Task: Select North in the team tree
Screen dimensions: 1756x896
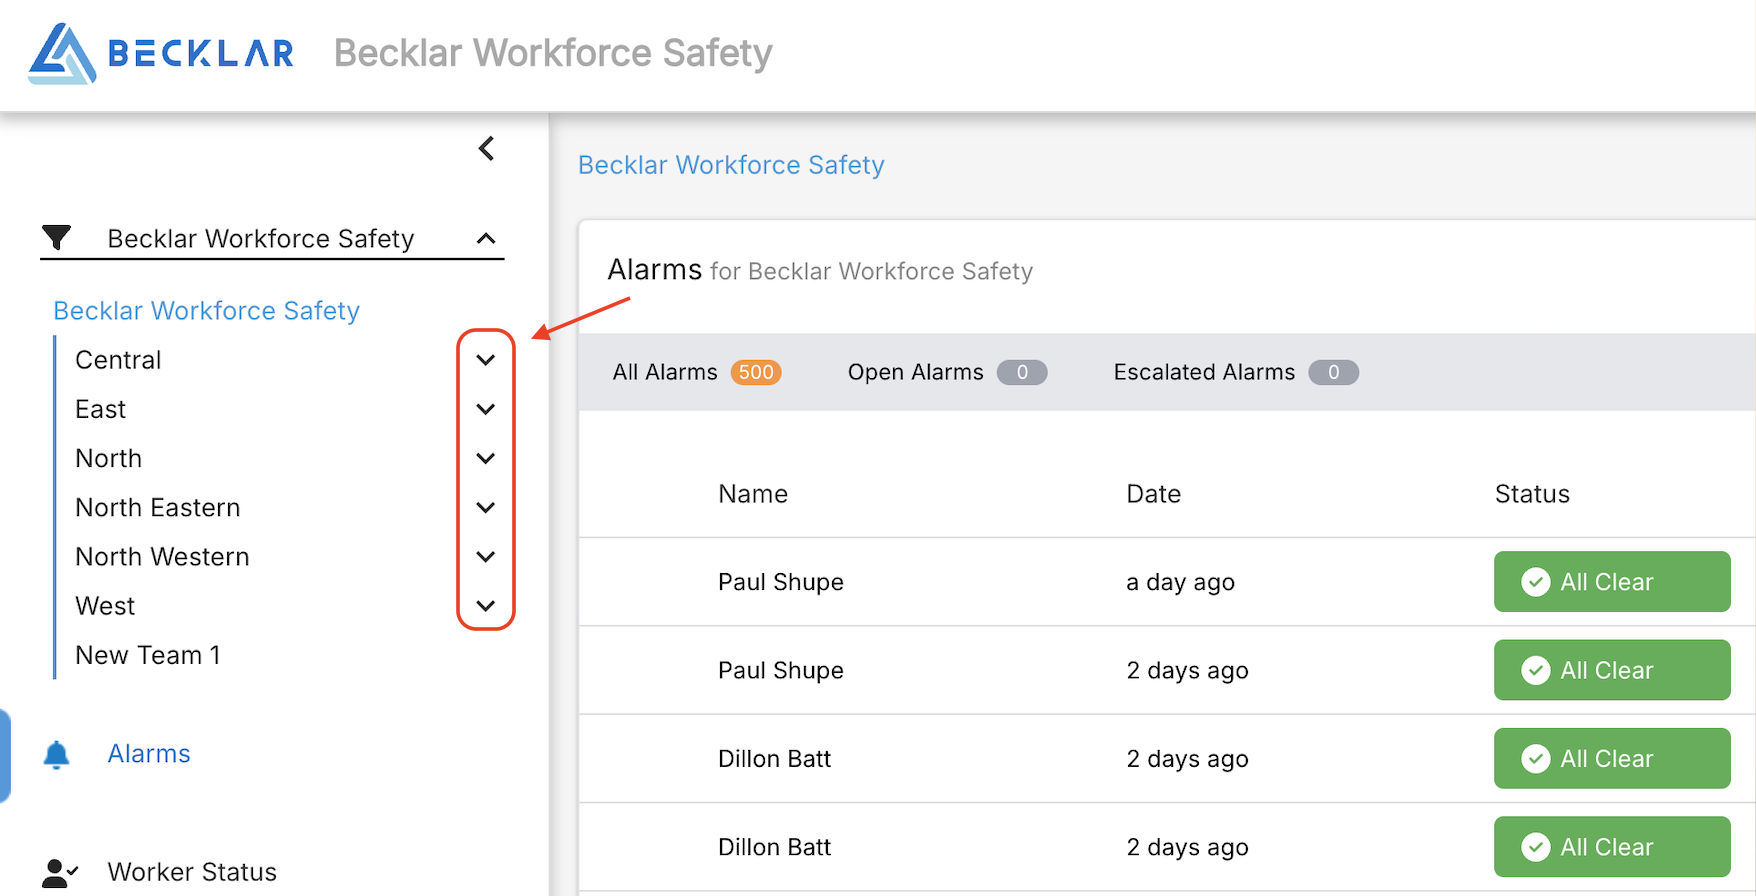Action: coord(108,458)
